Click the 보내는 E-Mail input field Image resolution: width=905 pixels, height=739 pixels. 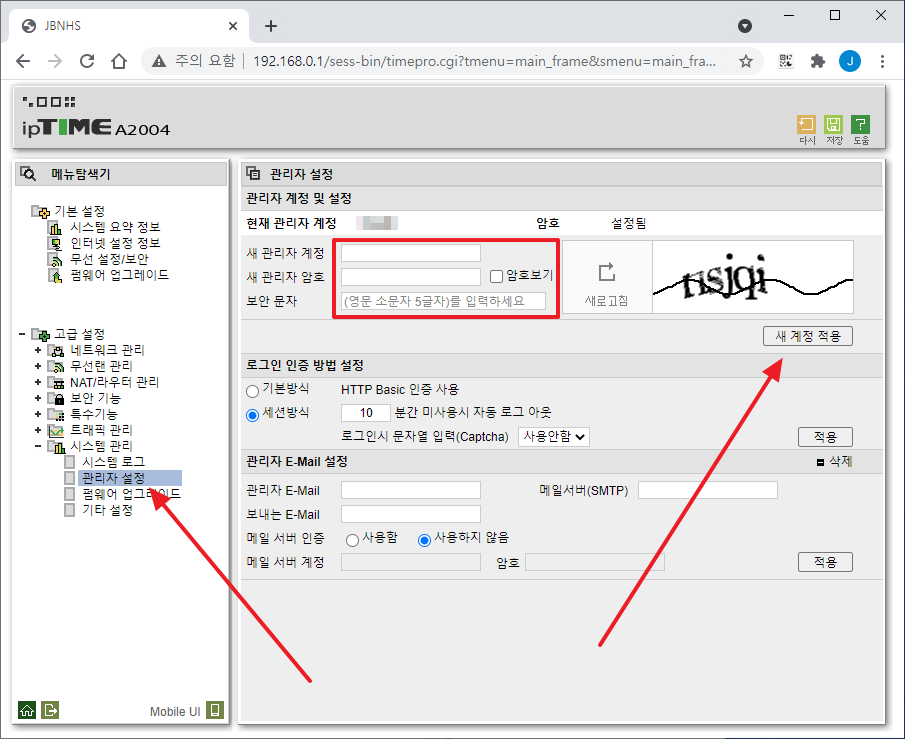point(411,514)
